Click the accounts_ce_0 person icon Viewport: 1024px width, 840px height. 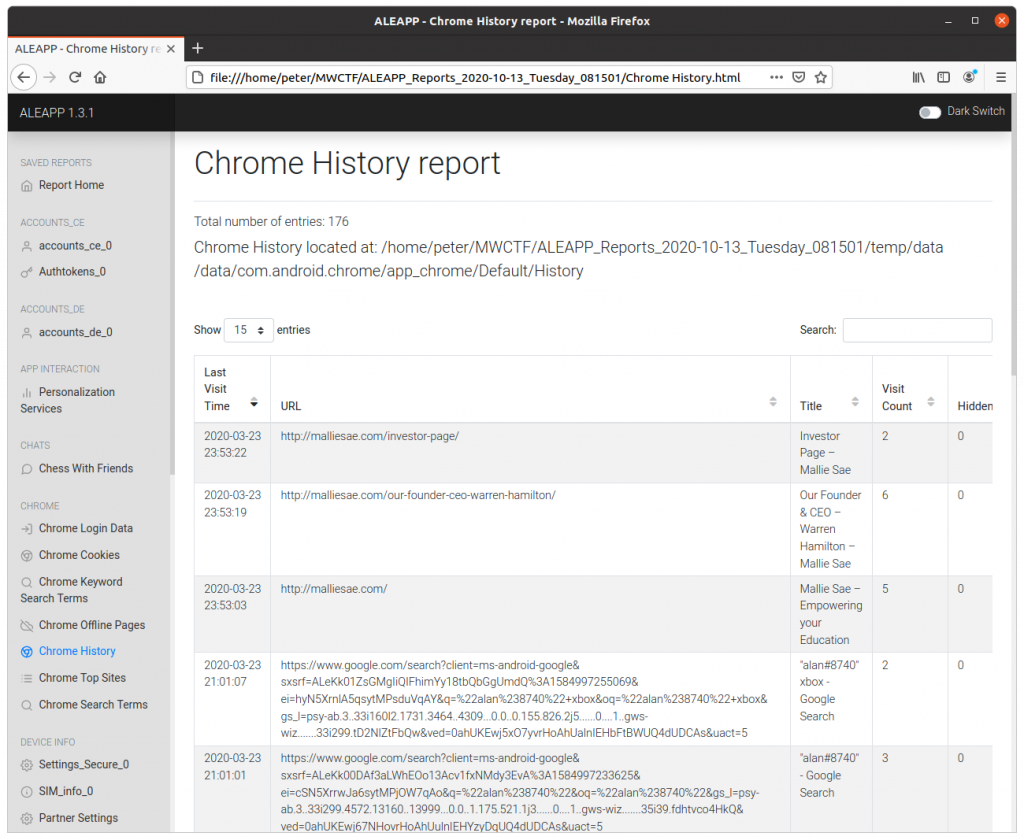(x=27, y=246)
